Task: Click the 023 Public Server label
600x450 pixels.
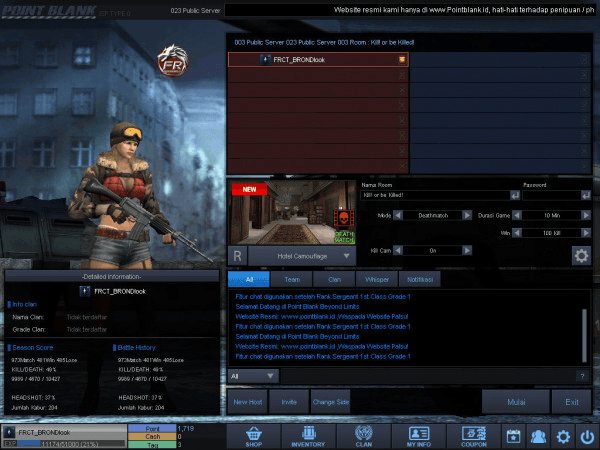Action: click(195, 11)
